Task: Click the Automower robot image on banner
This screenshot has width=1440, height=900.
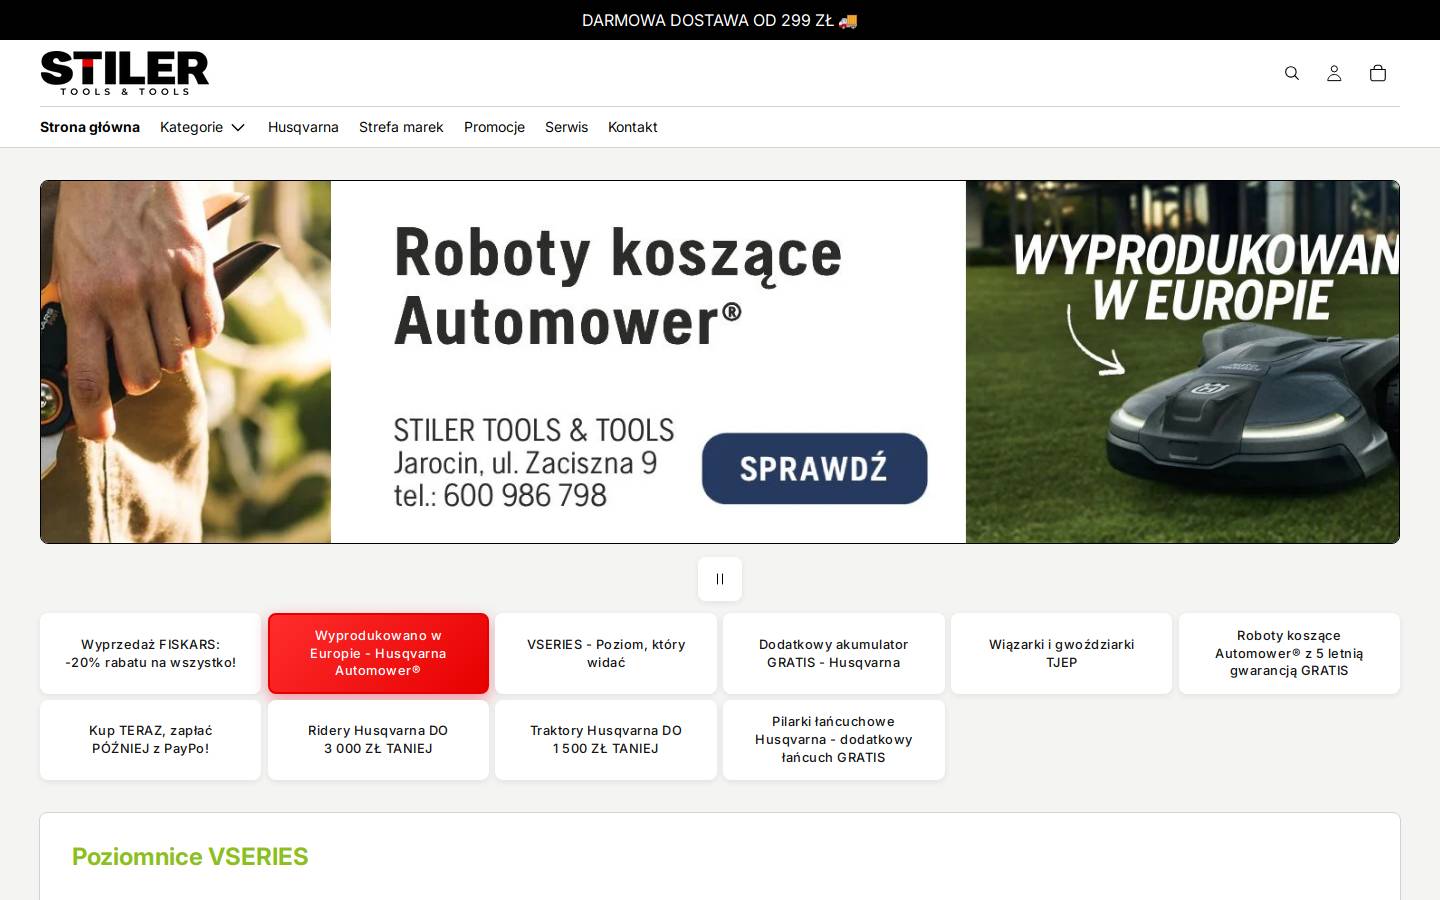Action: [1183, 362]
